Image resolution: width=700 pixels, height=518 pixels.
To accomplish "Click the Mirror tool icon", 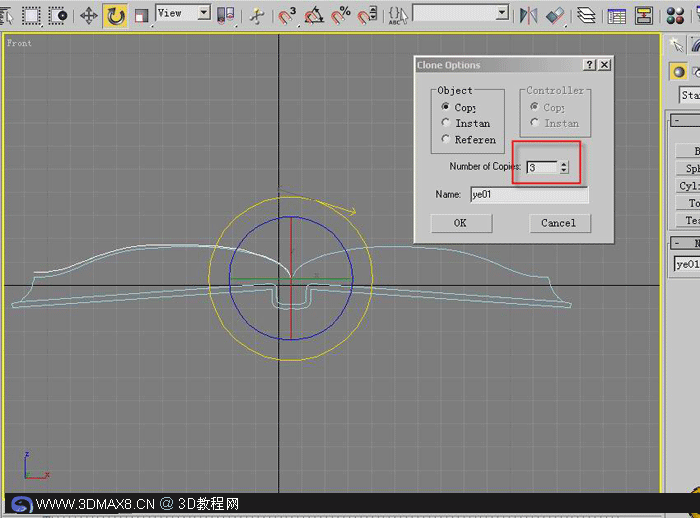I will tap(529, 16).
